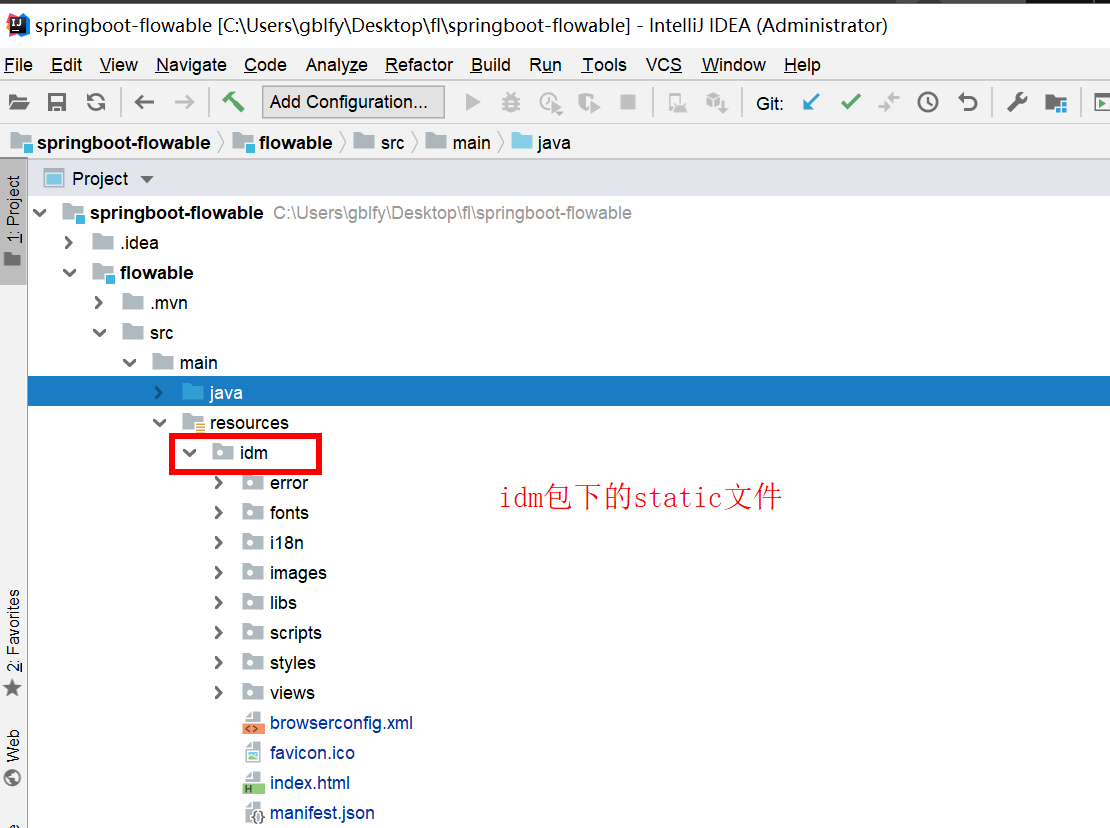Expand the .idea folder arrow

click(x=69, y=243)
